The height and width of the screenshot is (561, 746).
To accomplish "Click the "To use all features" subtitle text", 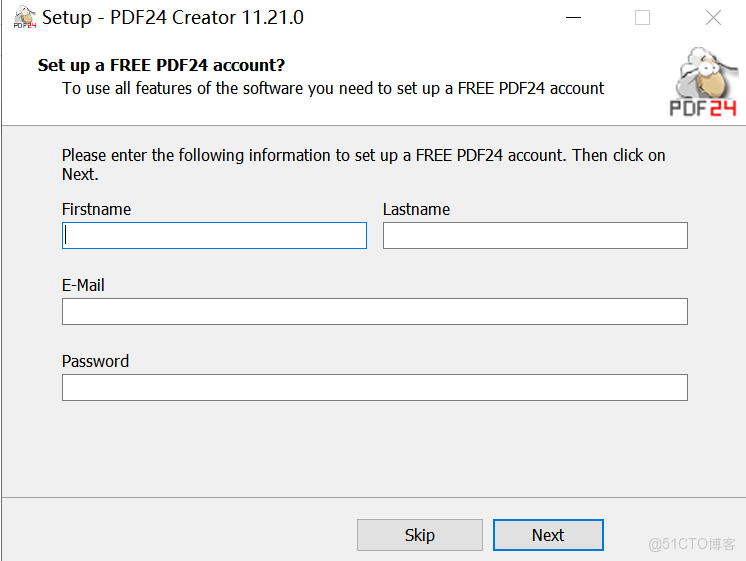I will click(x=333, y=88).
